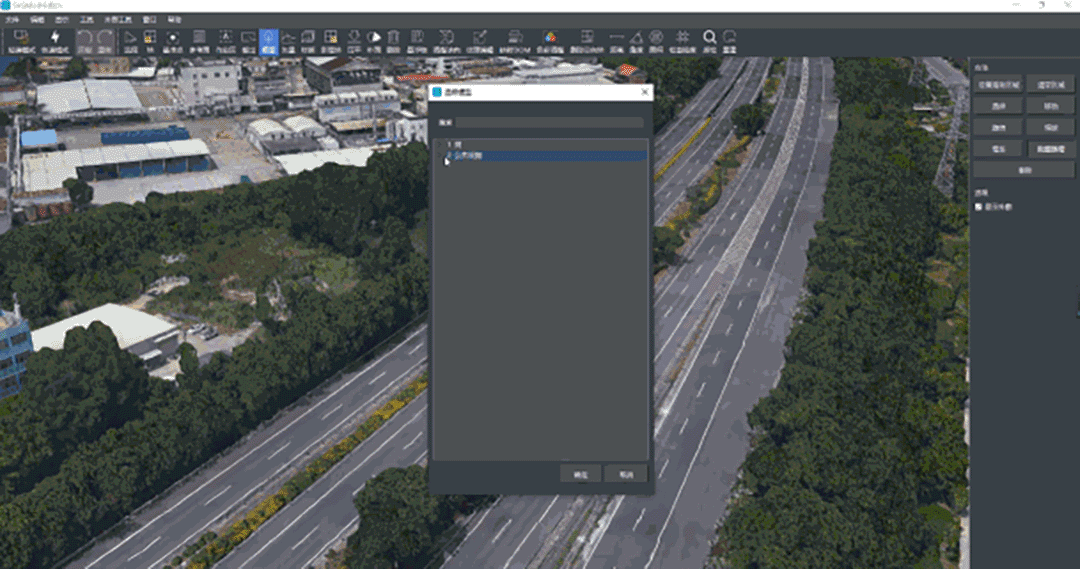The height and width of the screenshot is (569, 1080).
Task: Click the search field in the dialog
Action: (x=548, y=122)
